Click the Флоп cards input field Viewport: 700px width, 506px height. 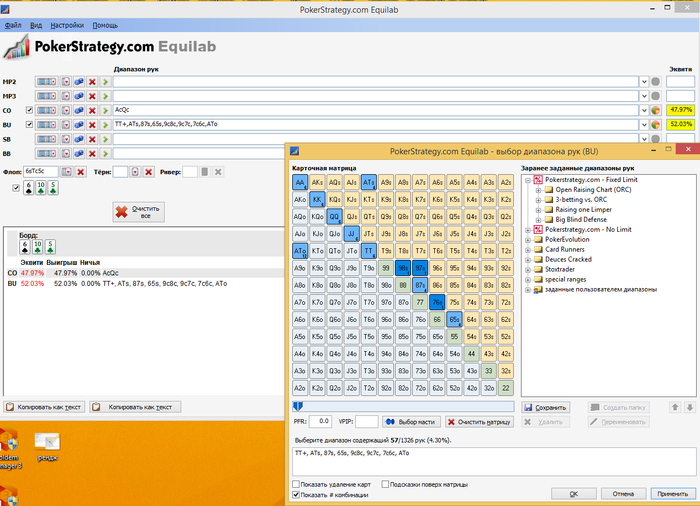pos(41,171)
